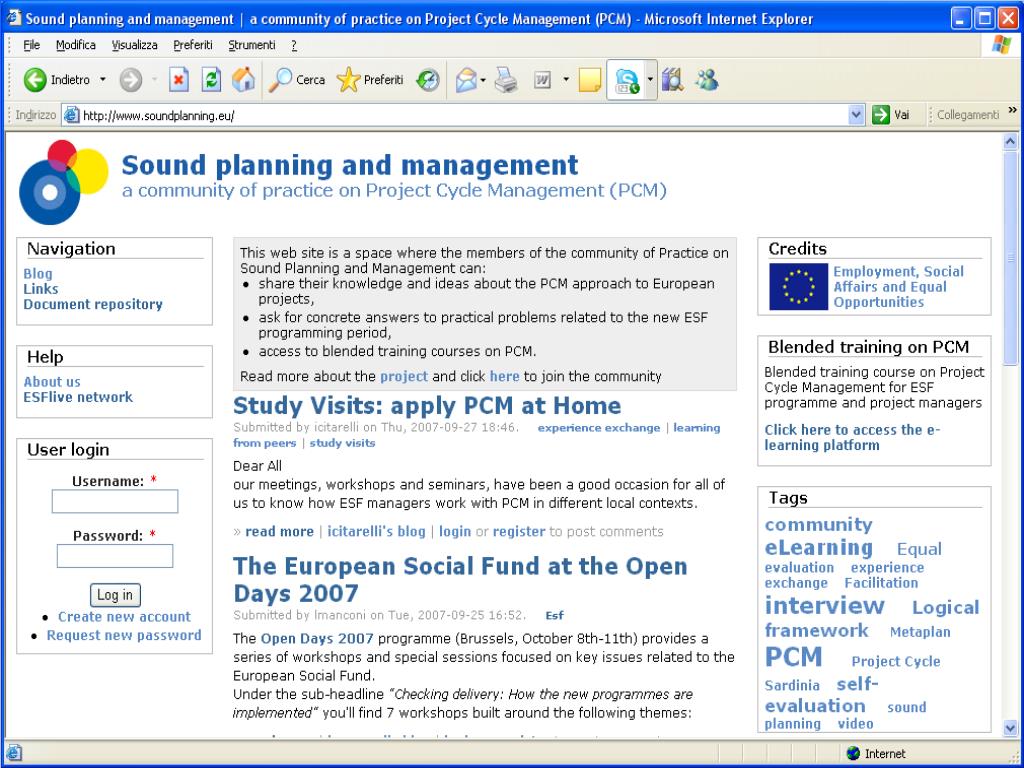The width and height of the screenshot is (1024, 768).
Task: Focus the Password input field
Action: tap(115, 556)
